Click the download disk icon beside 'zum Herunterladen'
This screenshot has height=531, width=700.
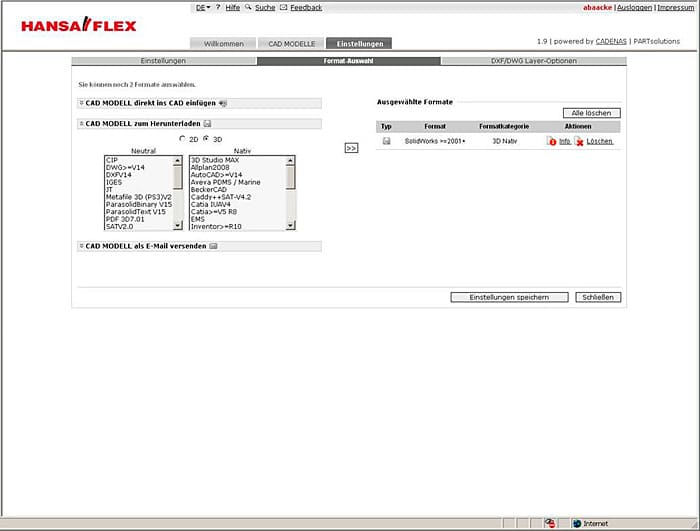coord(208,124)
